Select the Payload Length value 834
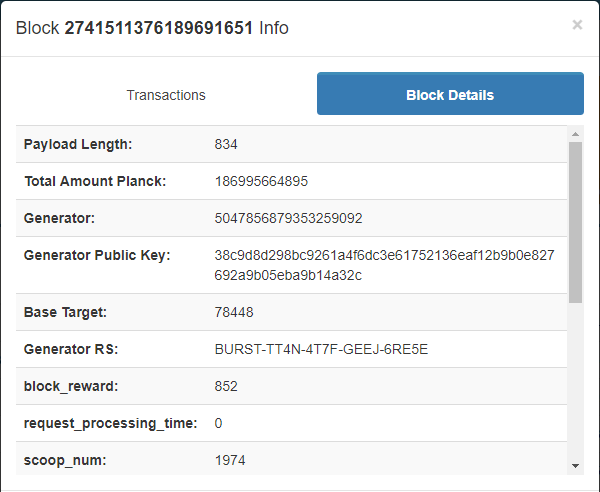 pos(226,144)
